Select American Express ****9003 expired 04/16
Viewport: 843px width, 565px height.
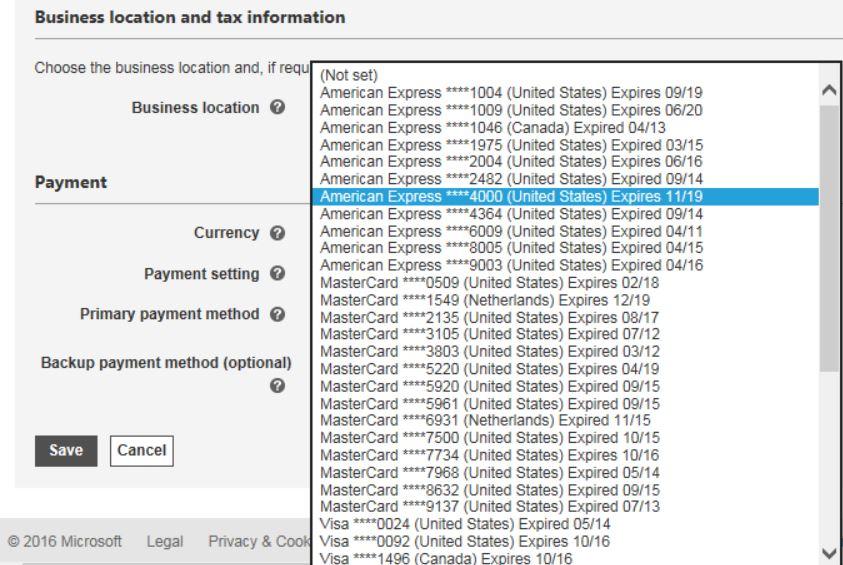click(565, 265)
